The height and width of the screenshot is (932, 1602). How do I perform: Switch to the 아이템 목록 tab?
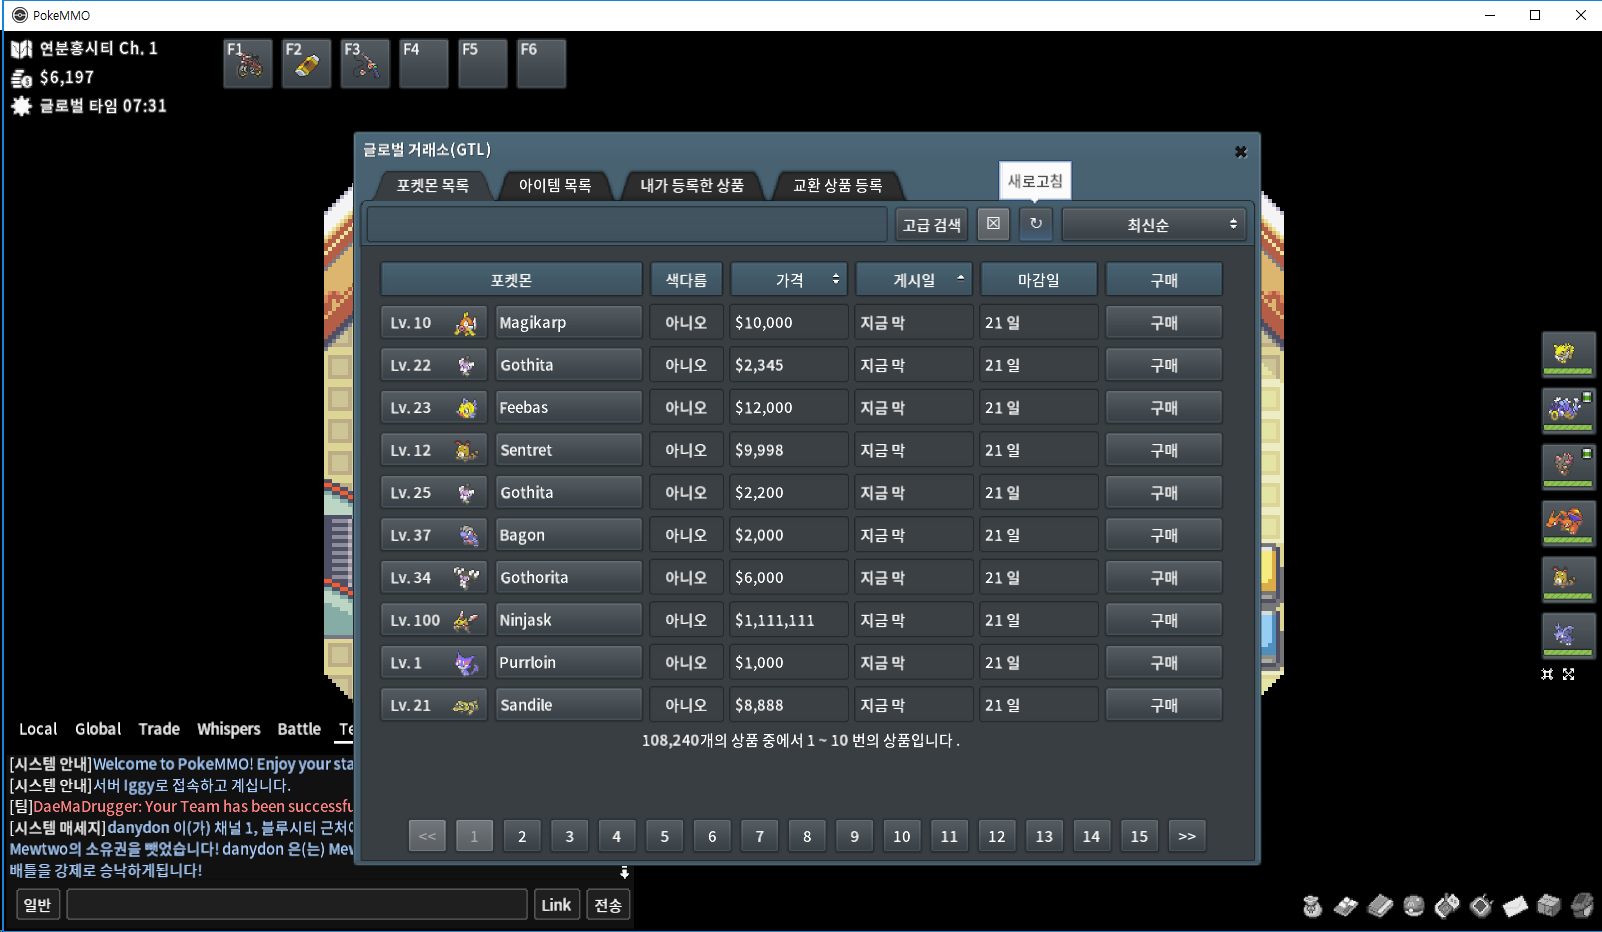(x=555, y=186)
